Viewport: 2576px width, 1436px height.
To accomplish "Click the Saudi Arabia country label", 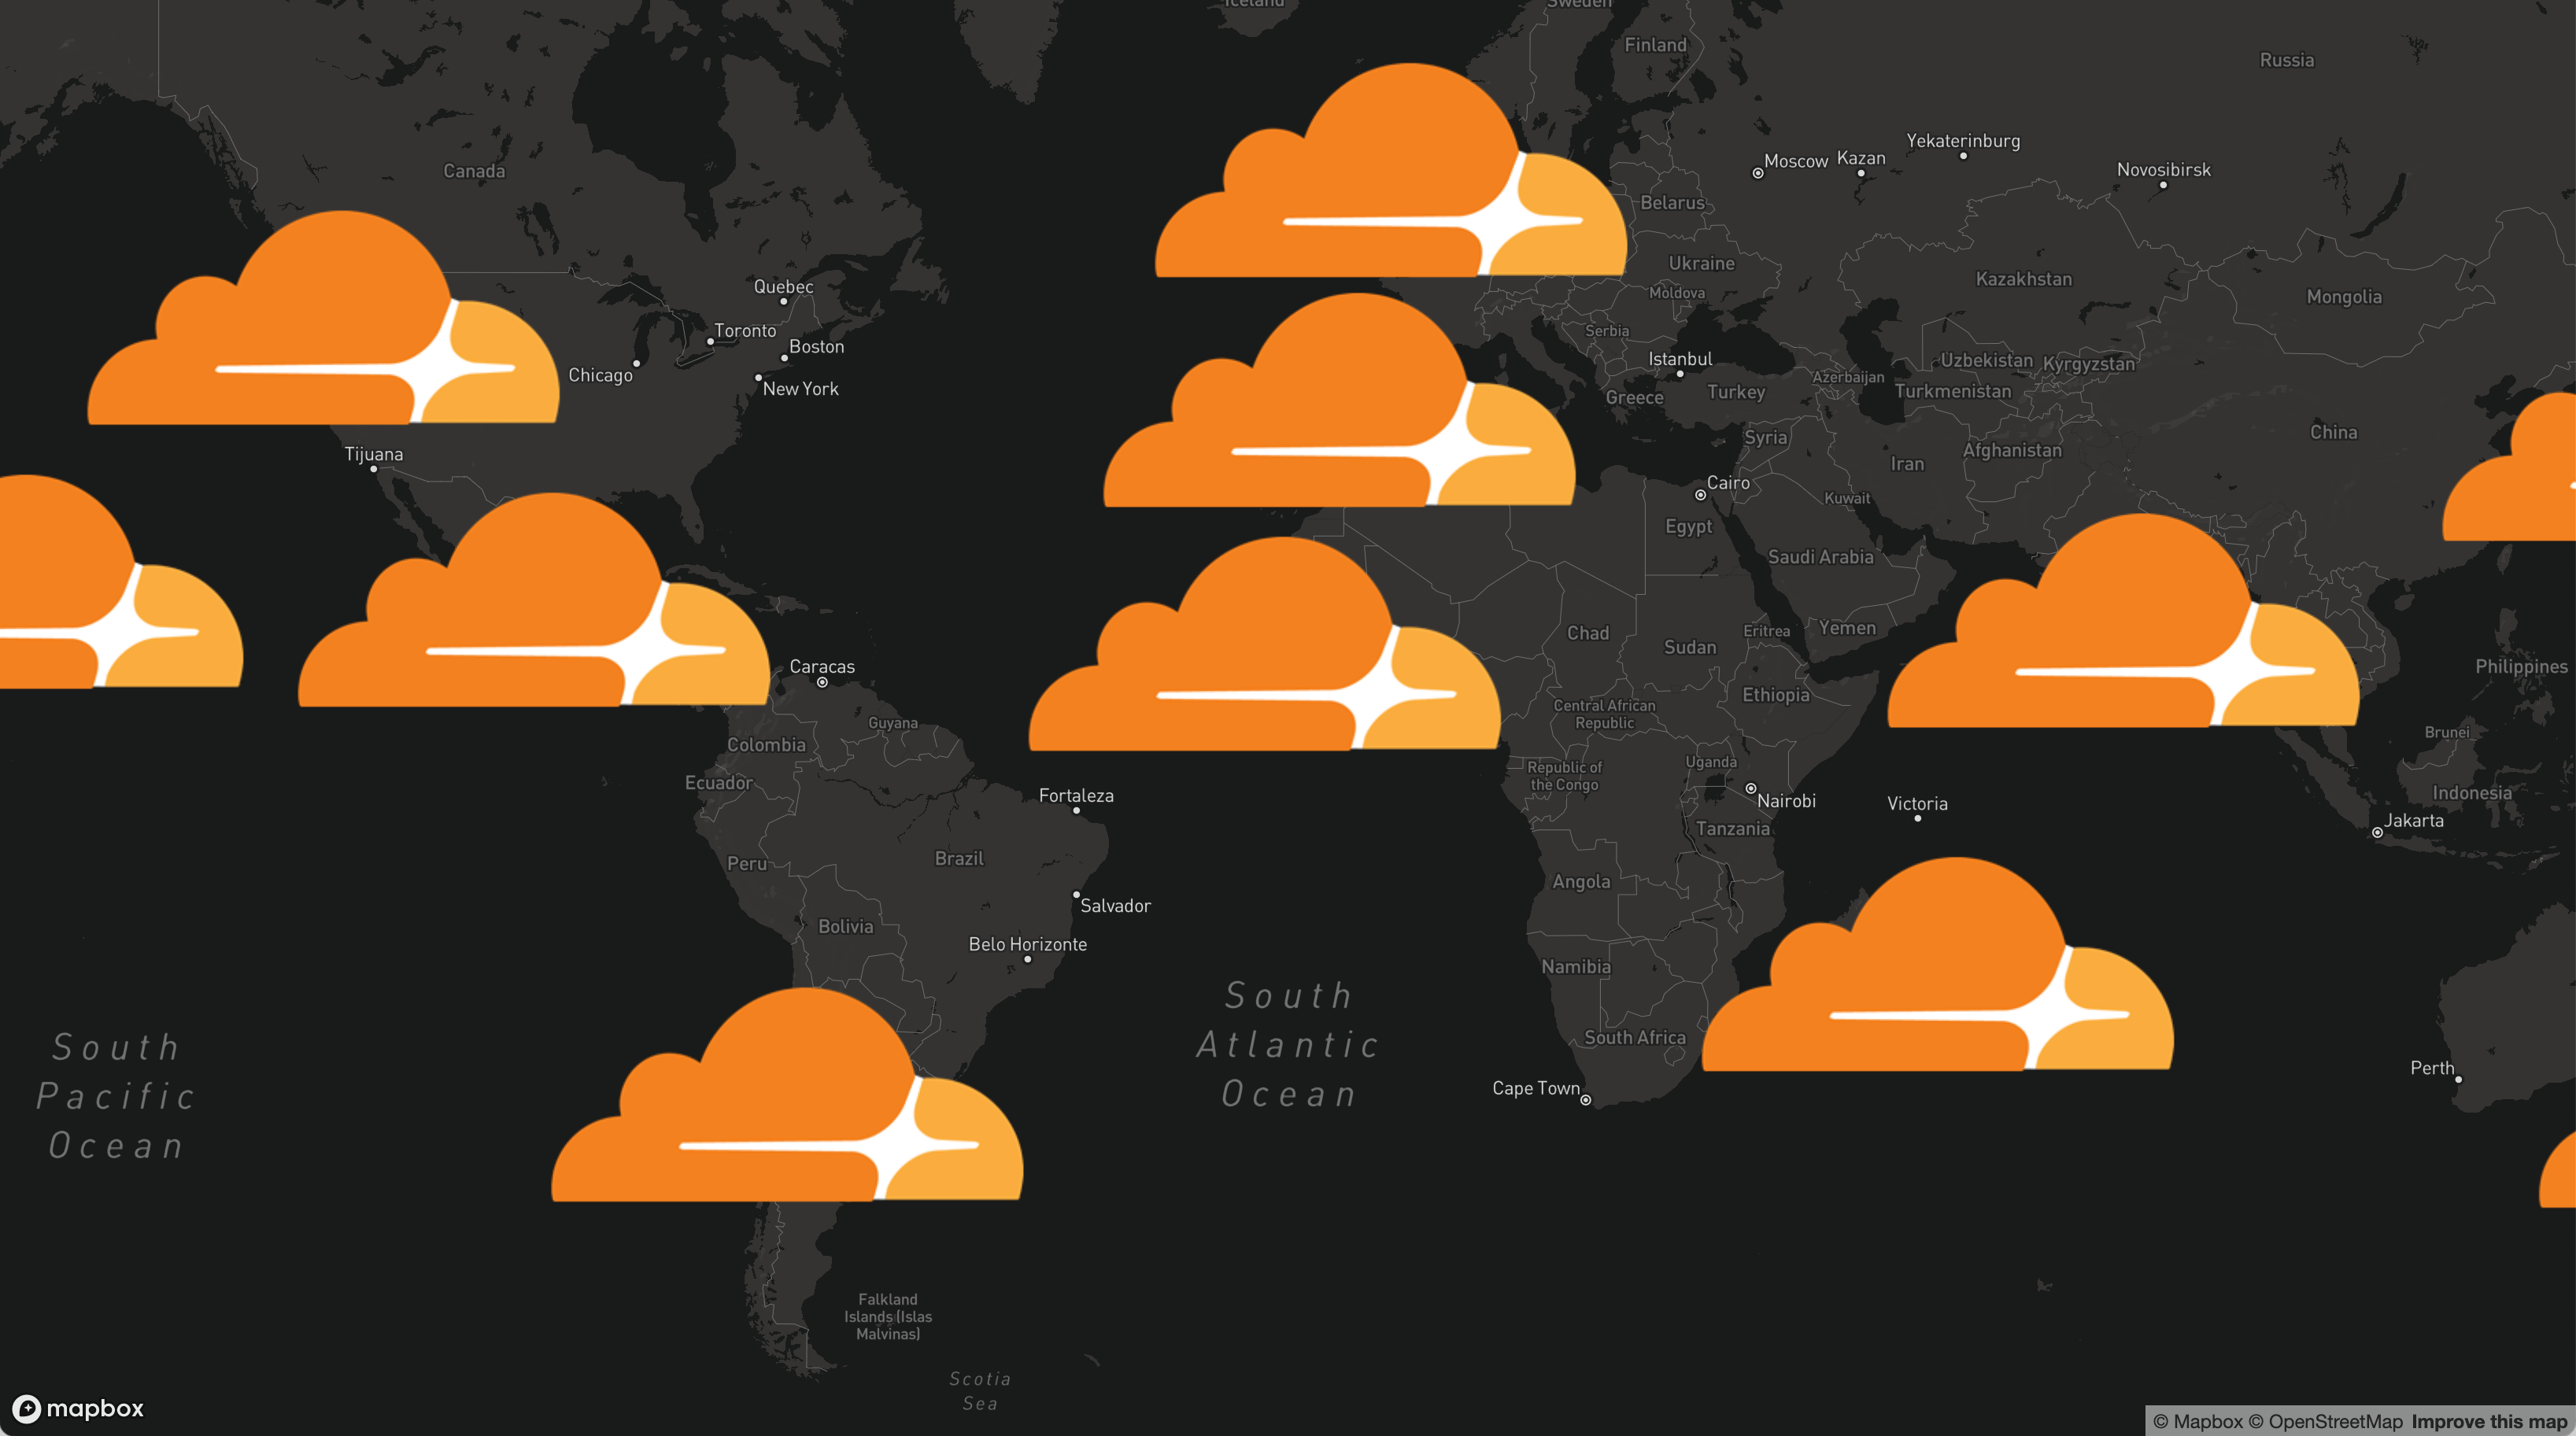I will pyautogui.click(x=1820, y=557).
